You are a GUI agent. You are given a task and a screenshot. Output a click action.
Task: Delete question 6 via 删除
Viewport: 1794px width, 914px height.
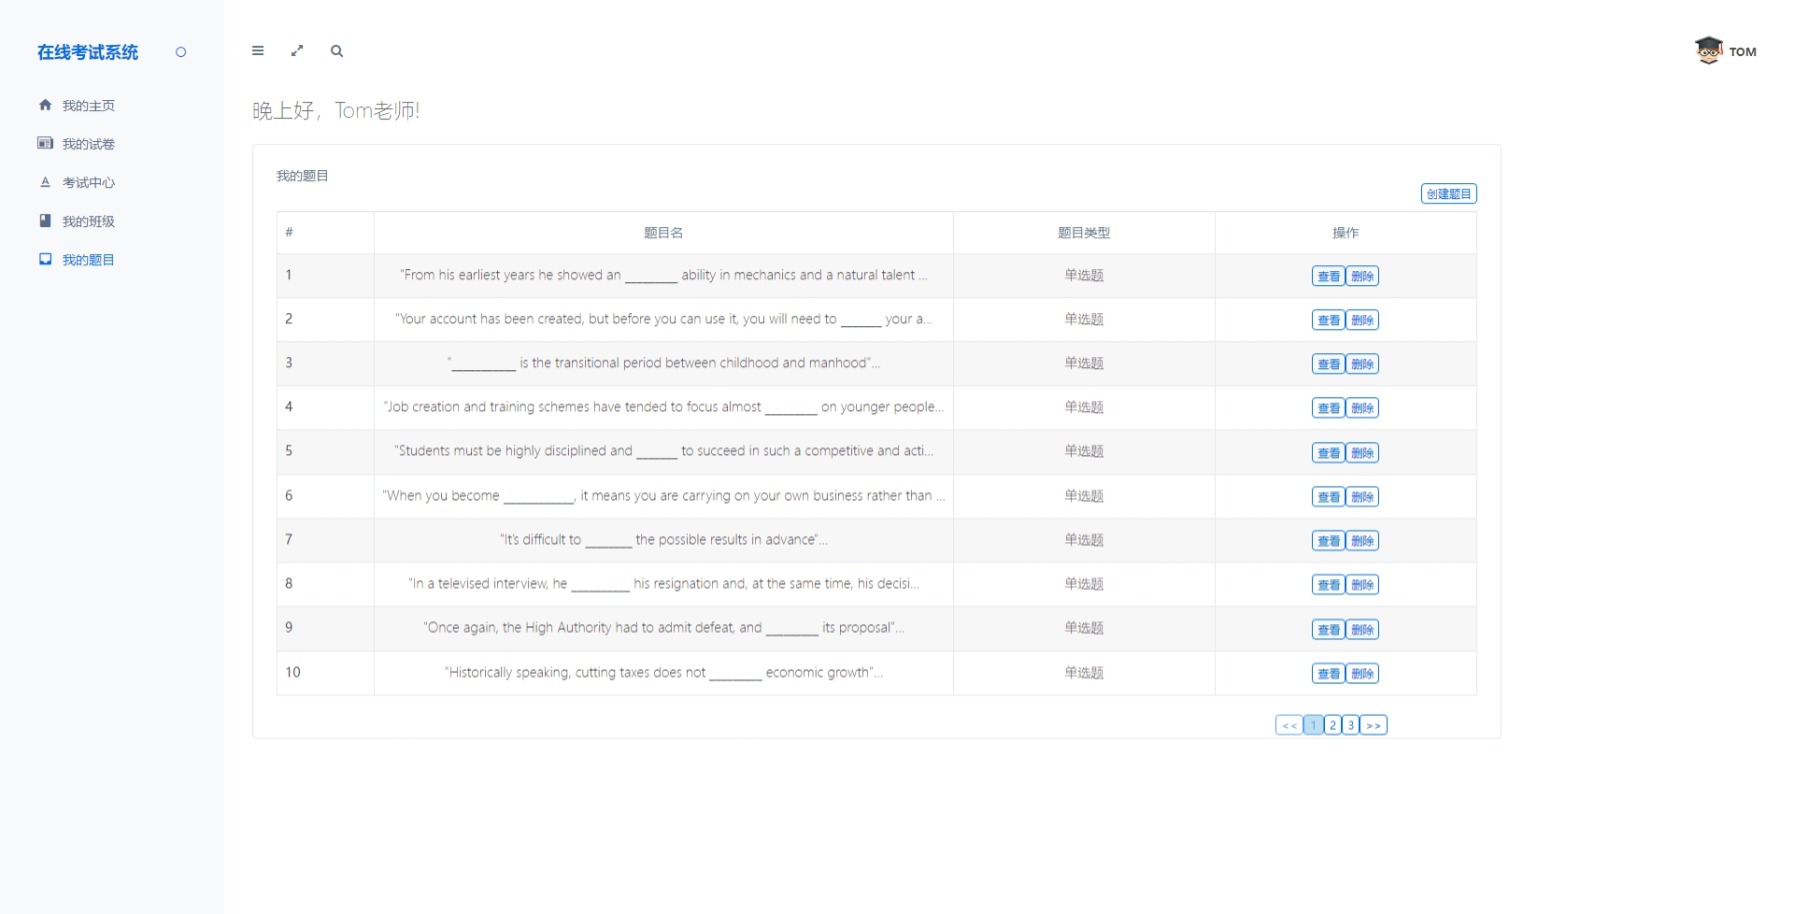(x=1362, y=497)
